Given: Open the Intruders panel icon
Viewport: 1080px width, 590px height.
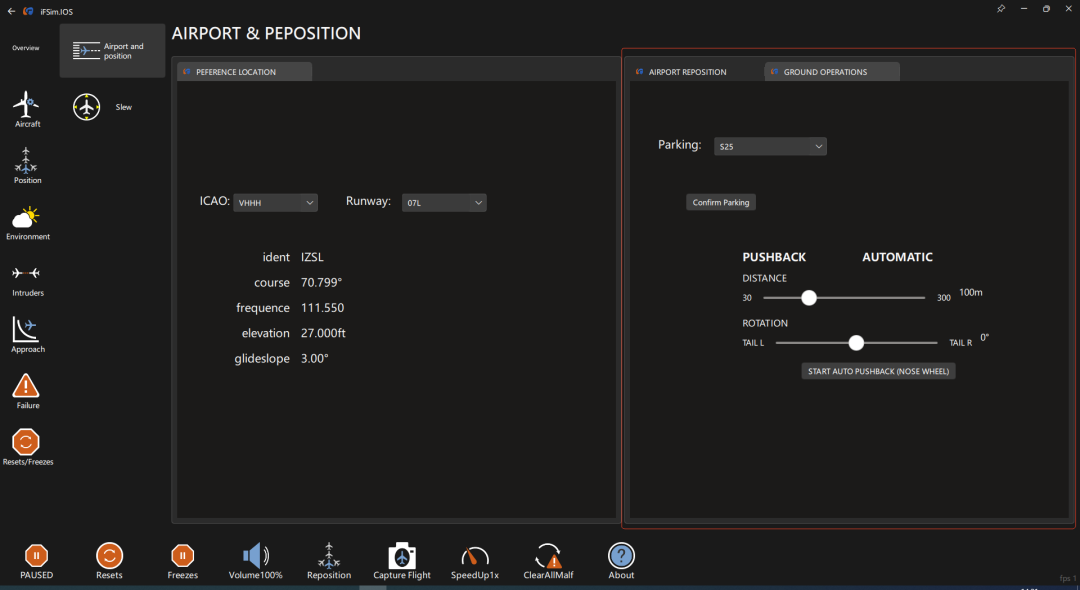Looking at the screenshot, I should click(27, 274).
